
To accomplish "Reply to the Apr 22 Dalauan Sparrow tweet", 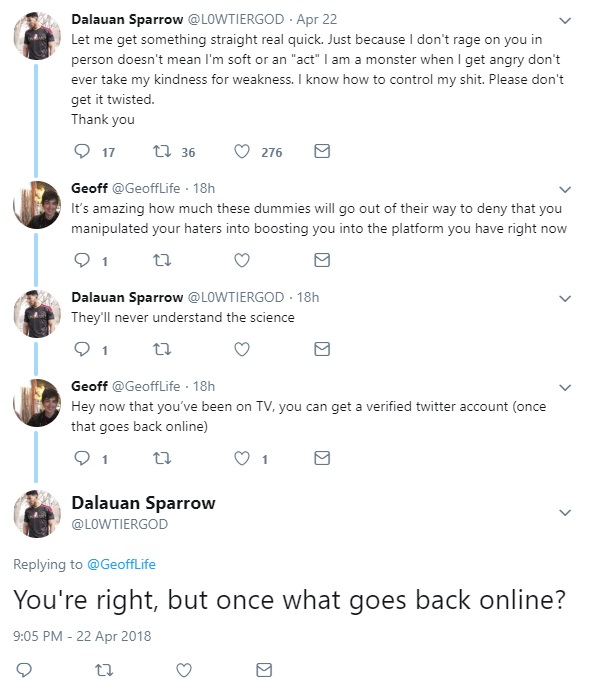I will click(82, 151).
